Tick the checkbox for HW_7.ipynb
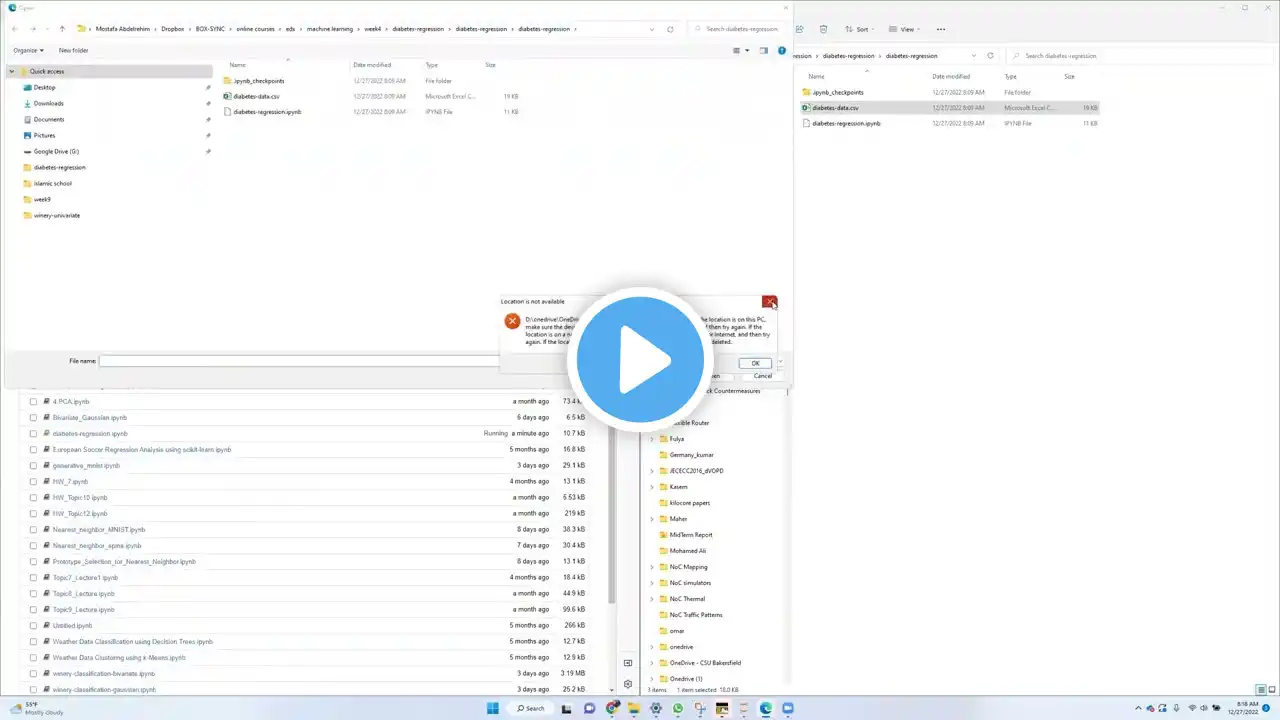This screenshot has width=1280, height=720. (x=33, y=481)
